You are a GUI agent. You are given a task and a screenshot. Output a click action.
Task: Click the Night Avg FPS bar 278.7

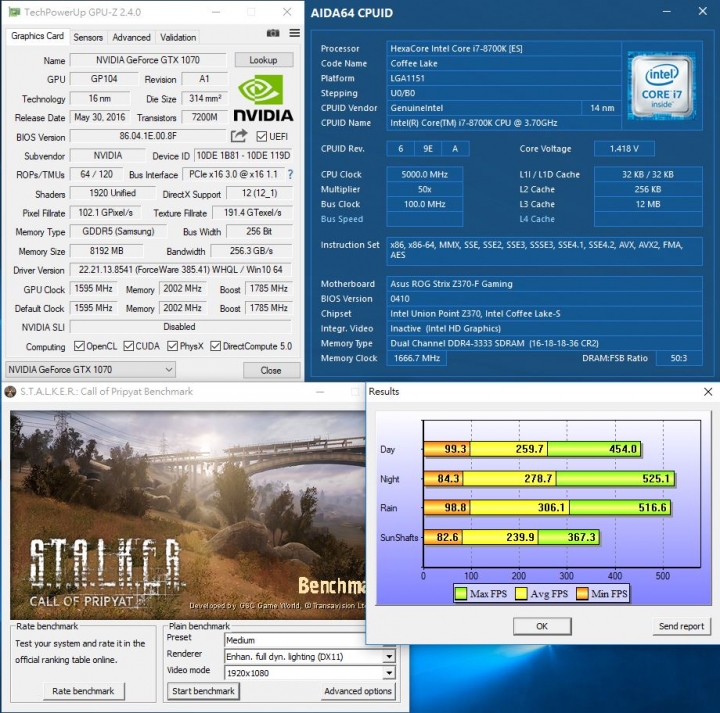(x=510, y=478)
